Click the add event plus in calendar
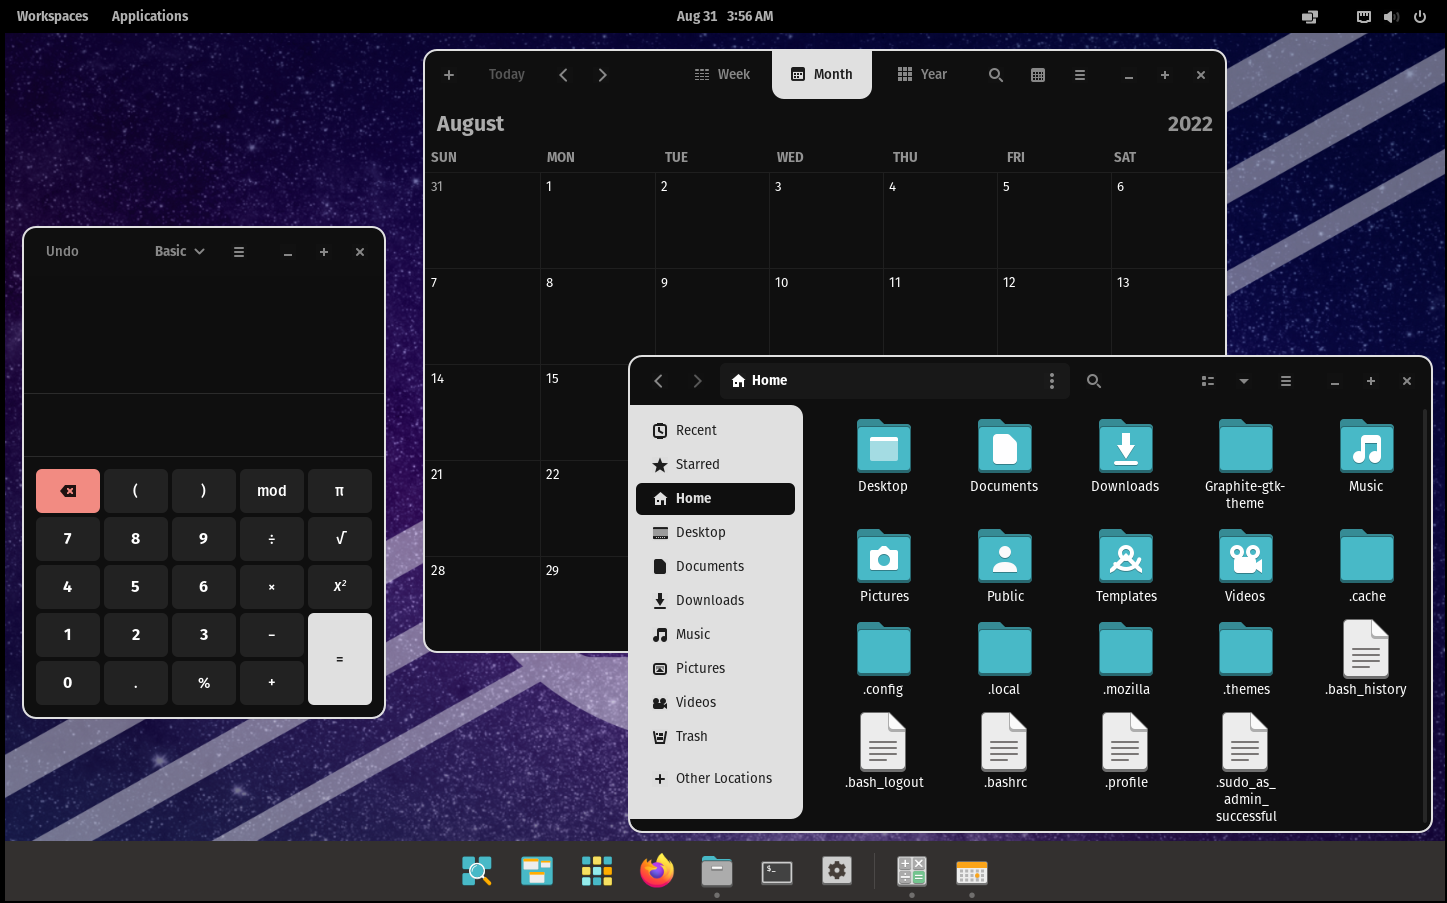 coord(449,75)
